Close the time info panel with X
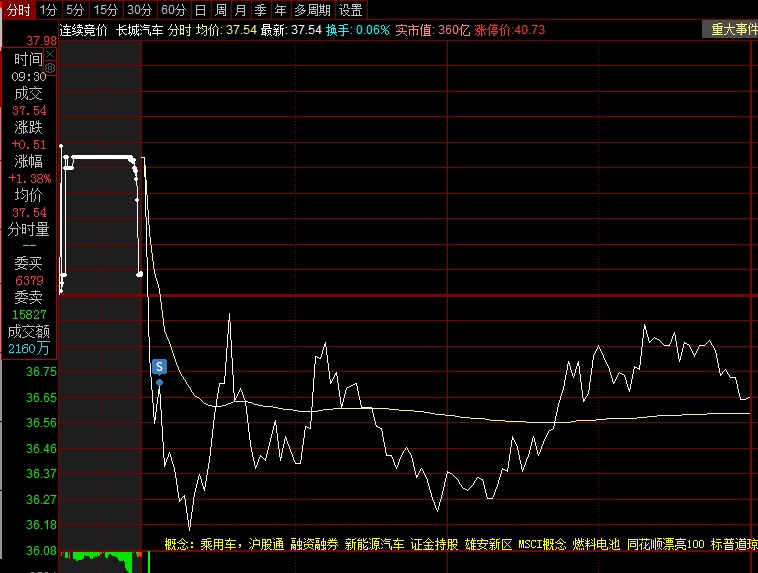The image size is (758, 573). [50, 54]
